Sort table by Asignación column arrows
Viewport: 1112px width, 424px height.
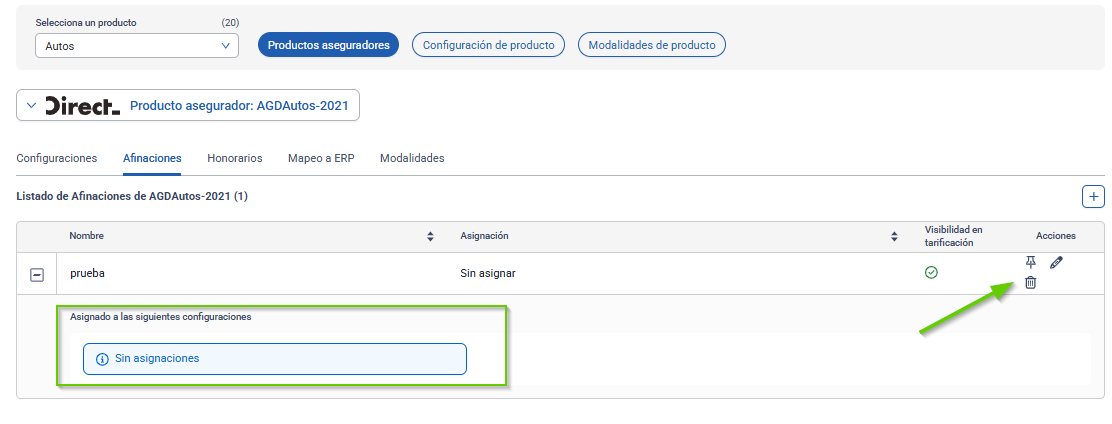895,237
